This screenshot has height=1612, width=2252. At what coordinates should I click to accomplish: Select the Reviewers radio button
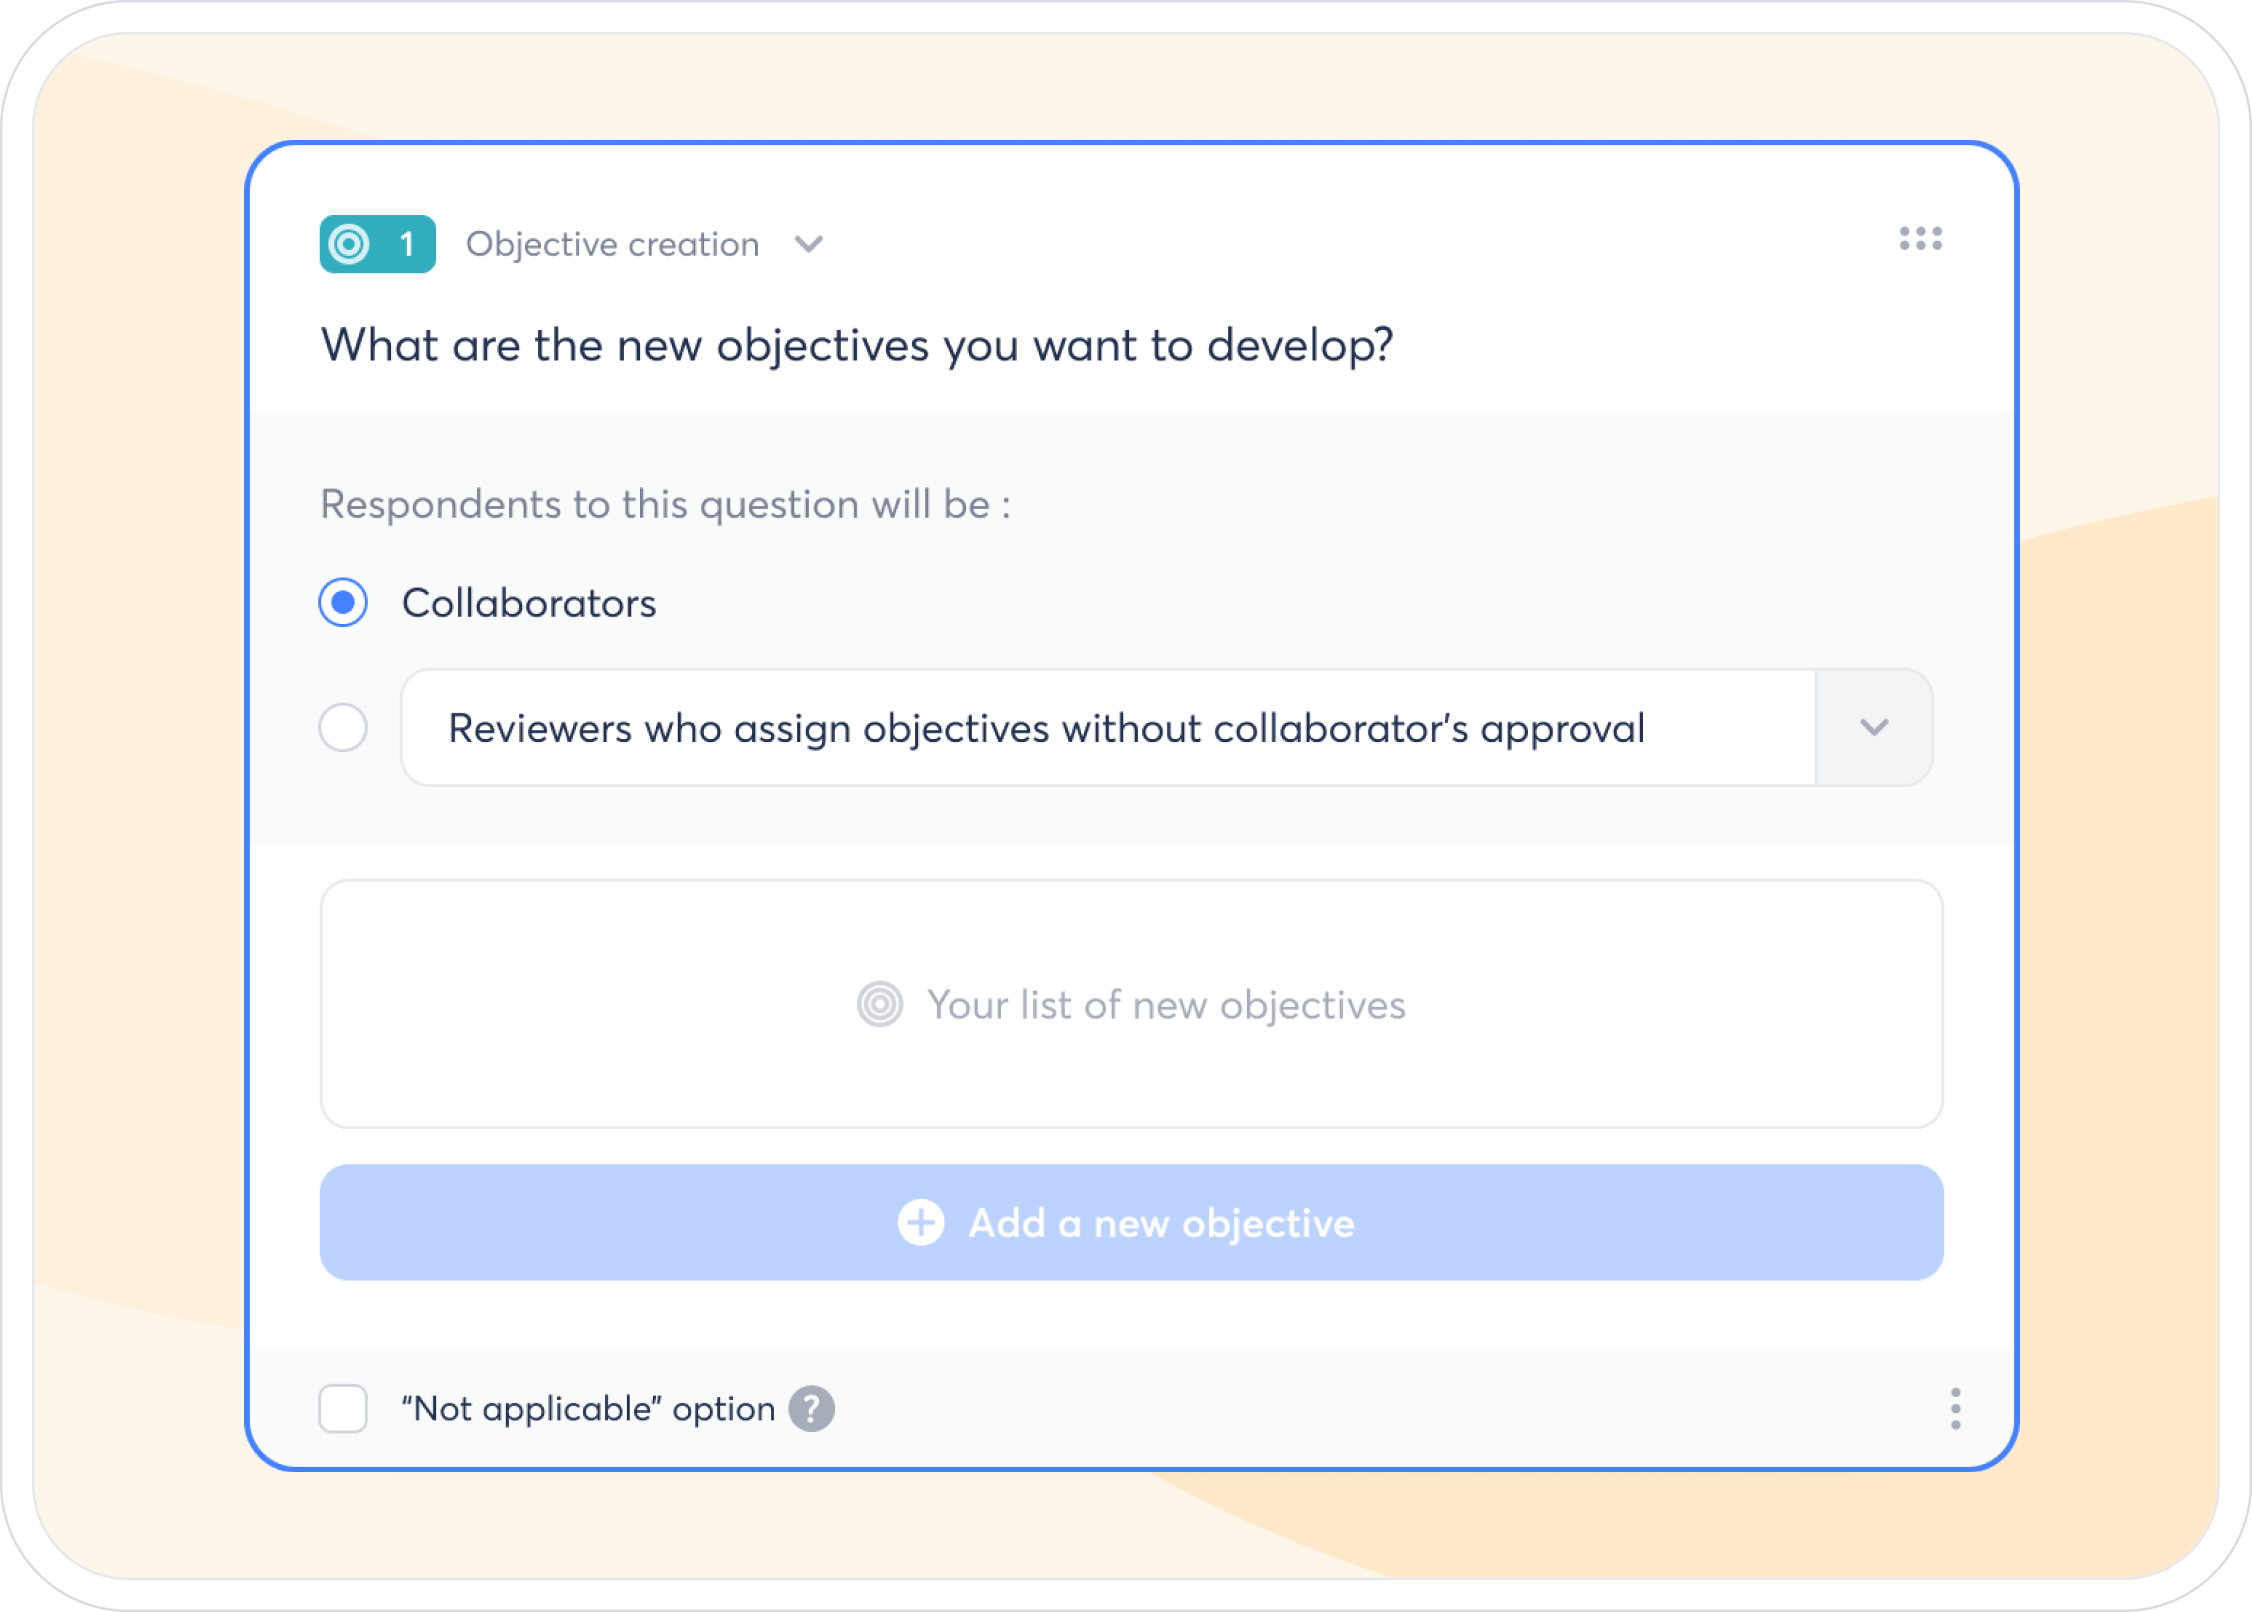[343, 727]
